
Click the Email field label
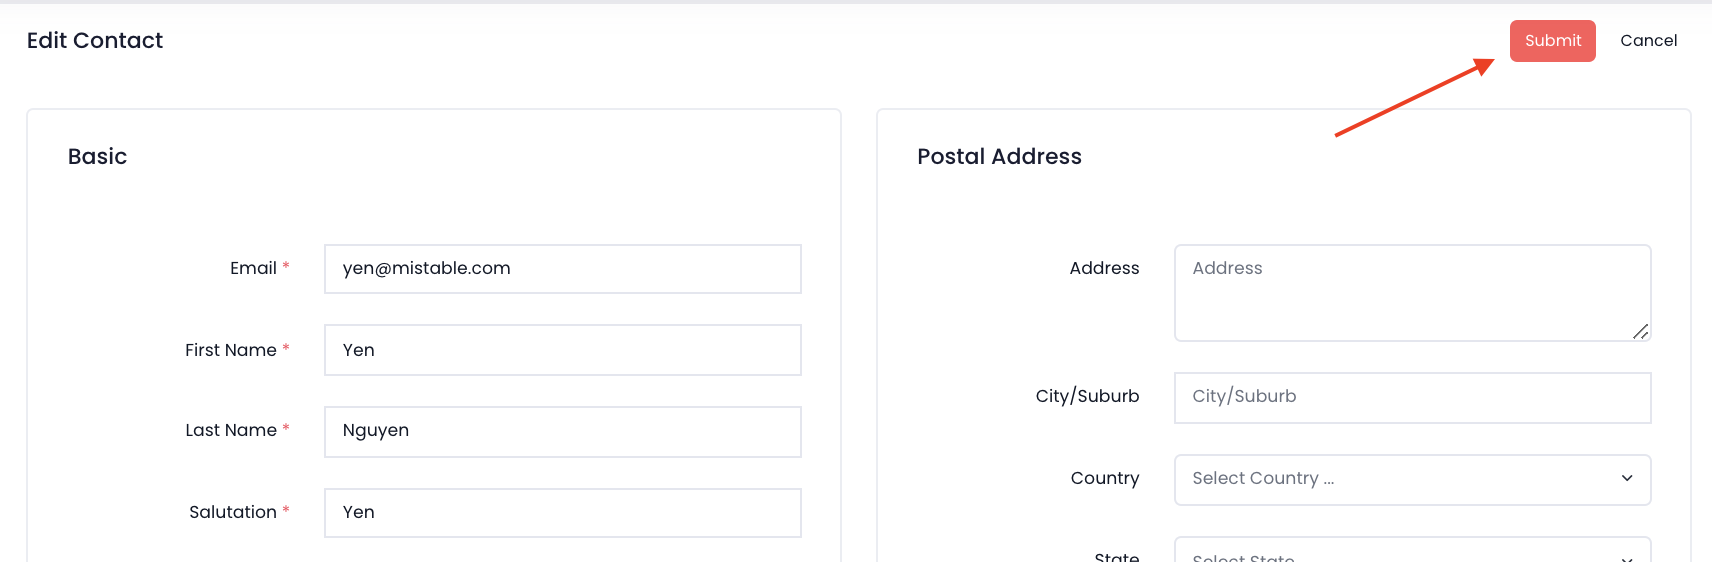click(x=253, y=268)
